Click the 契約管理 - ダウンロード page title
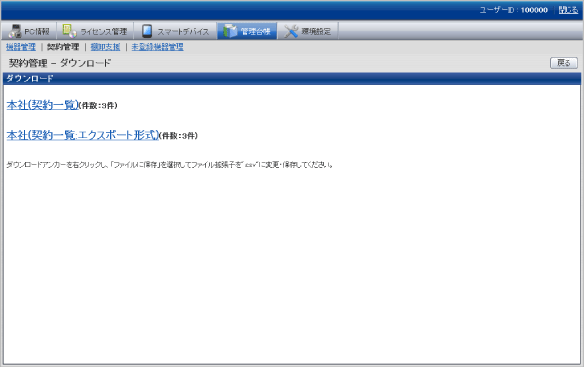This screenshot has width=584, height=367. (x=60, y=63)
